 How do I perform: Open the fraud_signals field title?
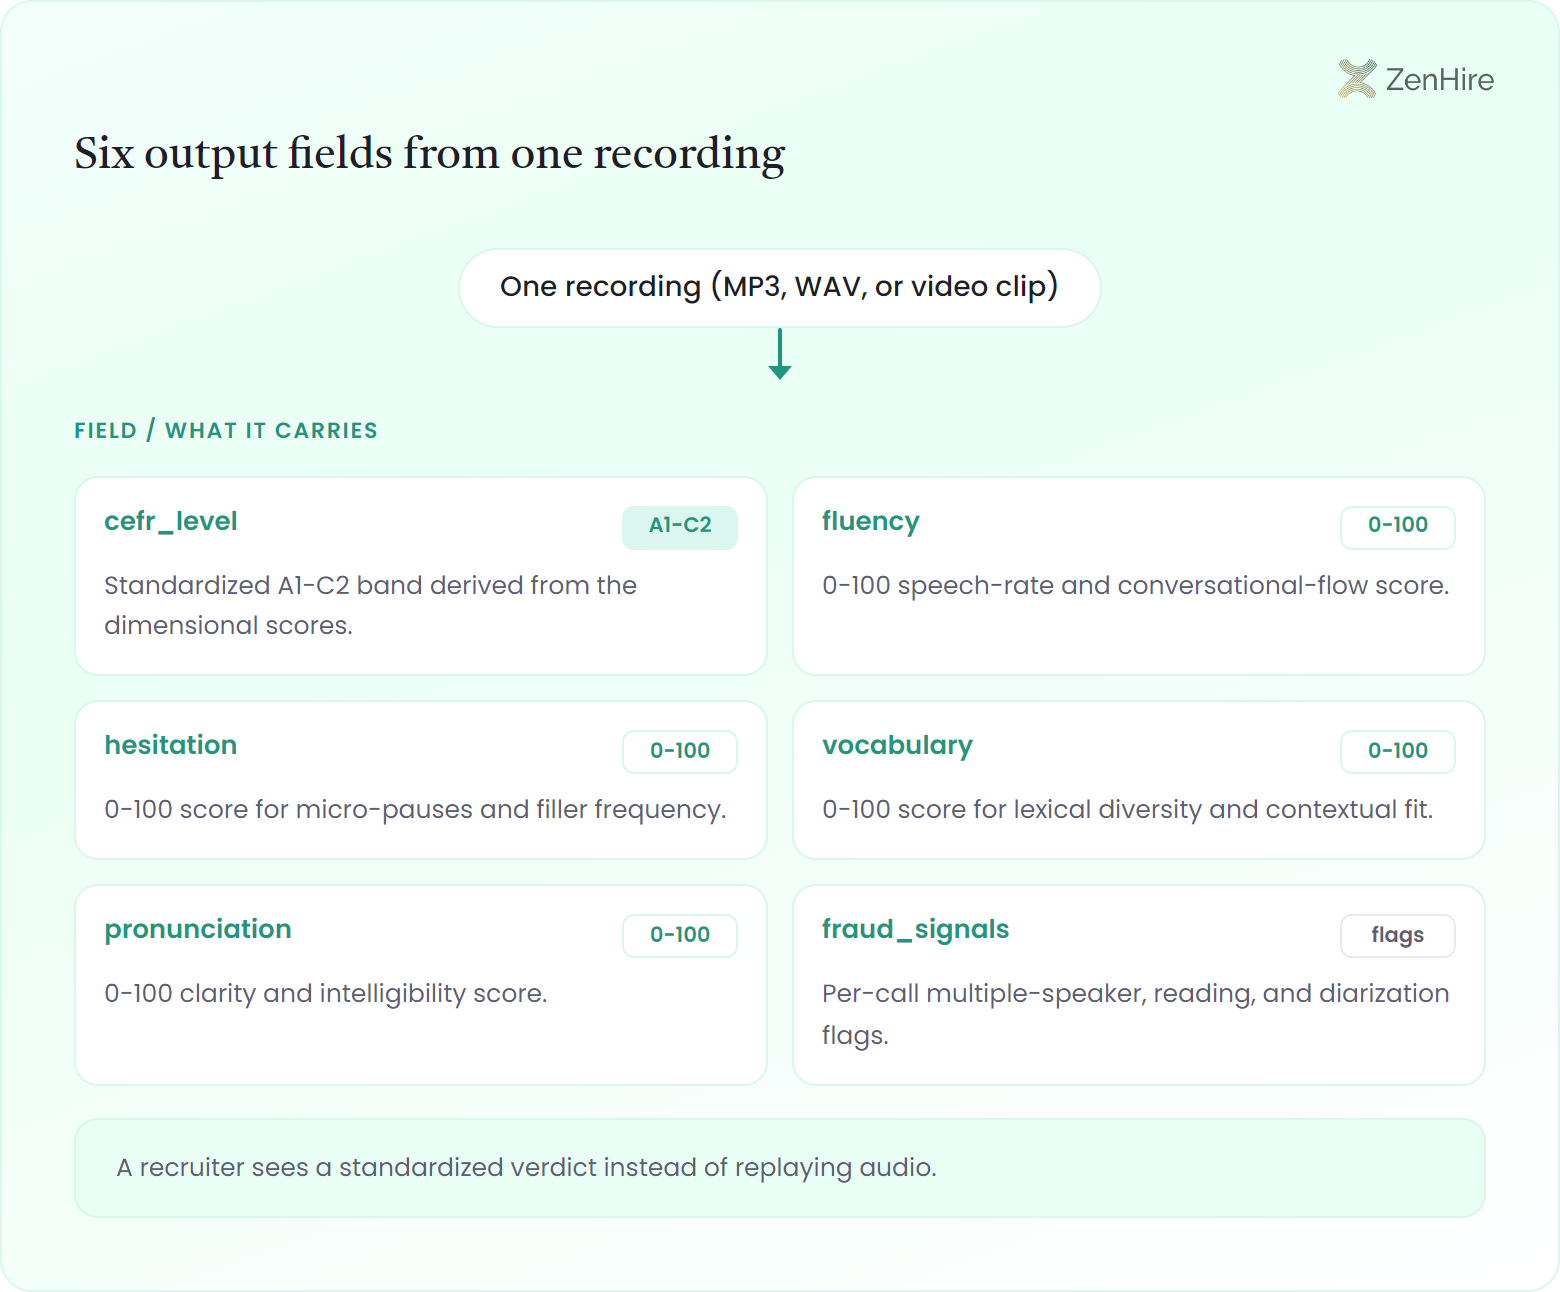pyautogui.click(x=915, y=930)
